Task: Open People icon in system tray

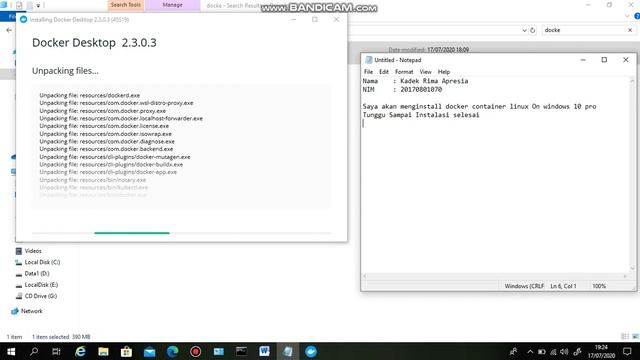Action: [513, 351]
